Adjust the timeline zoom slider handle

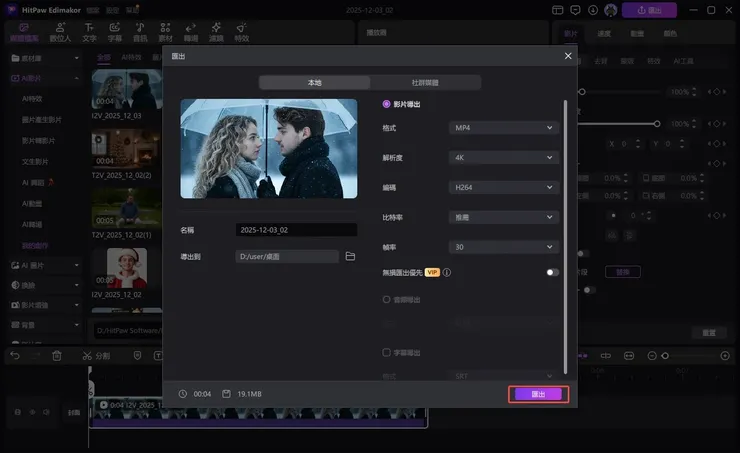(x=665, y=355)
